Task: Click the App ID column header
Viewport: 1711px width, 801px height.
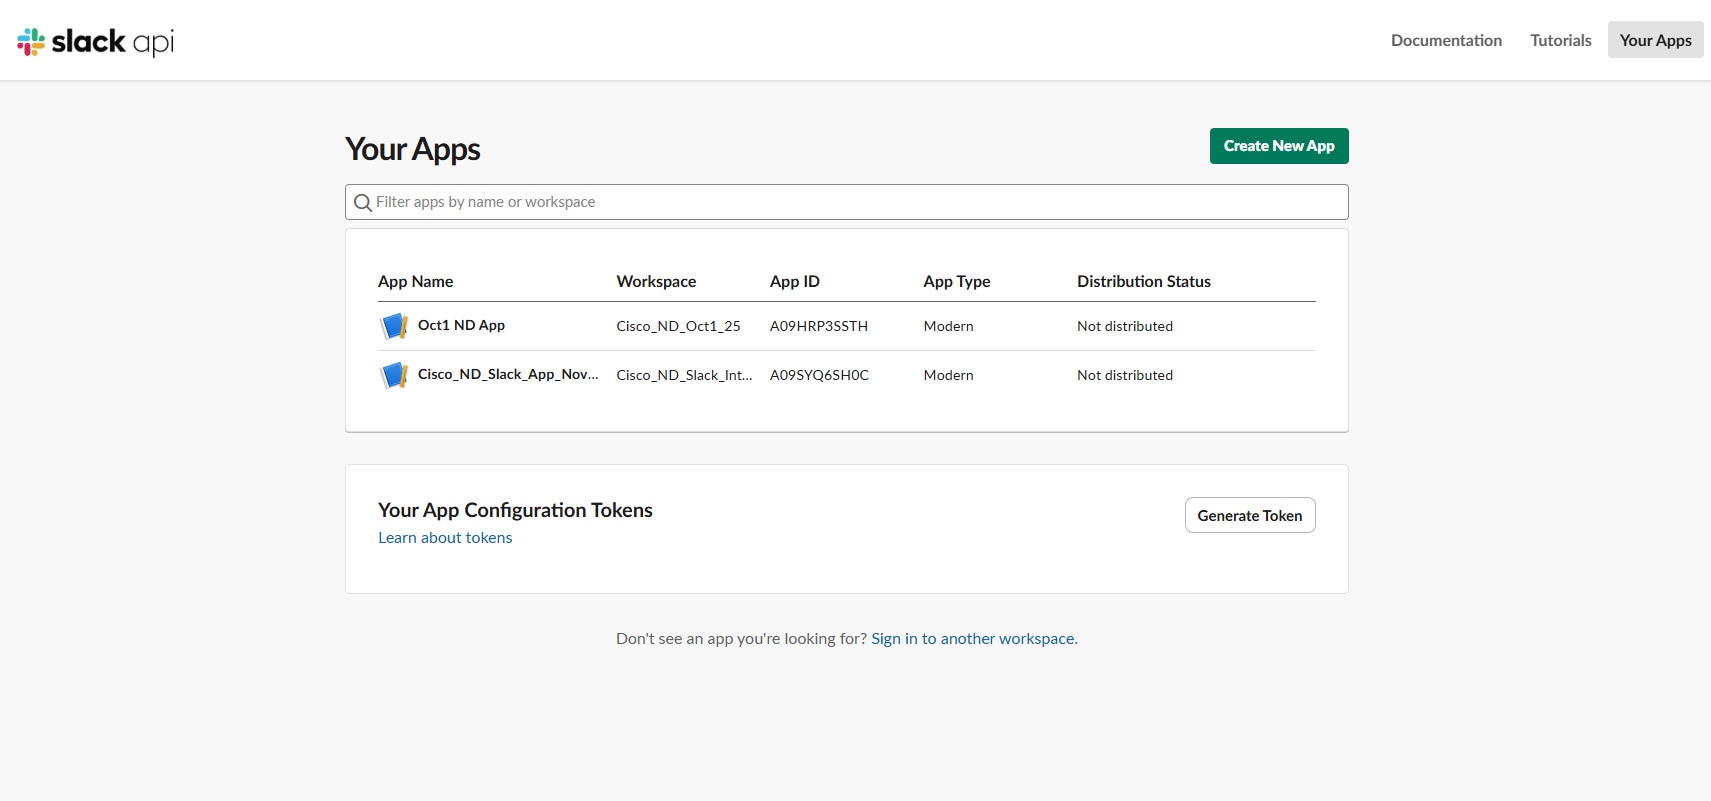Action: coord(795,282)
